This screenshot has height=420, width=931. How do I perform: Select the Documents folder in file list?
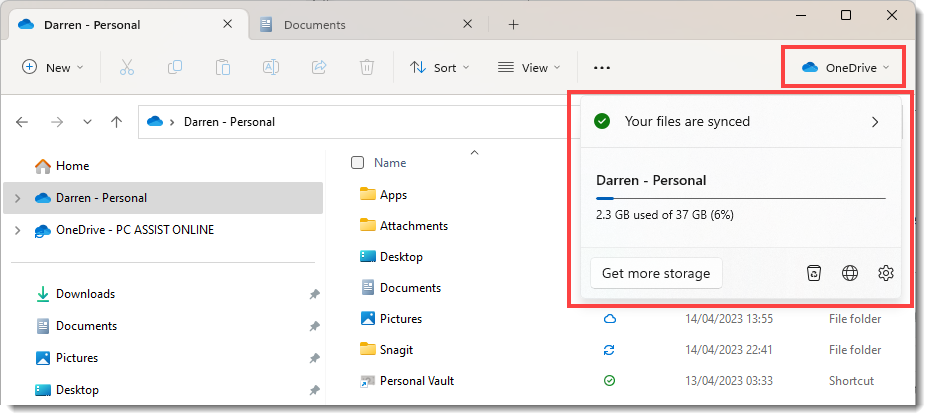coord(401,288)
